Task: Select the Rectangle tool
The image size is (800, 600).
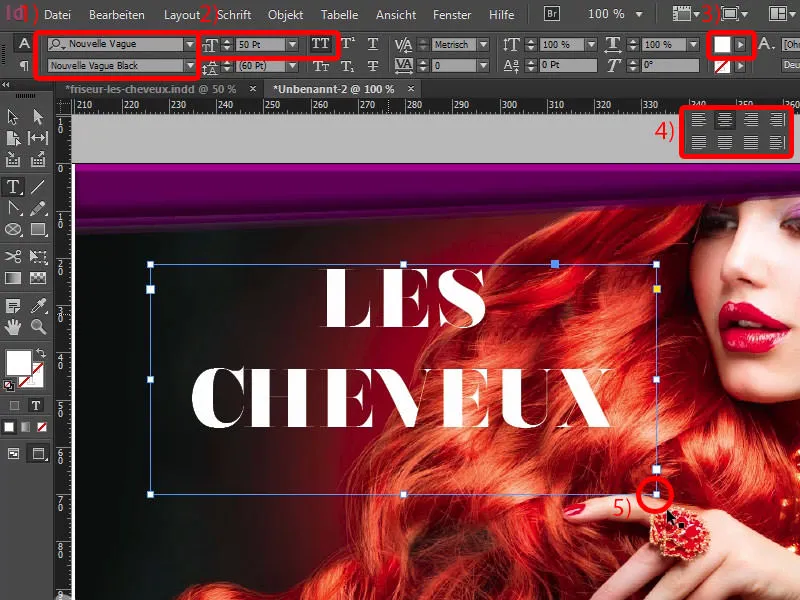Action: click(38, 230)
